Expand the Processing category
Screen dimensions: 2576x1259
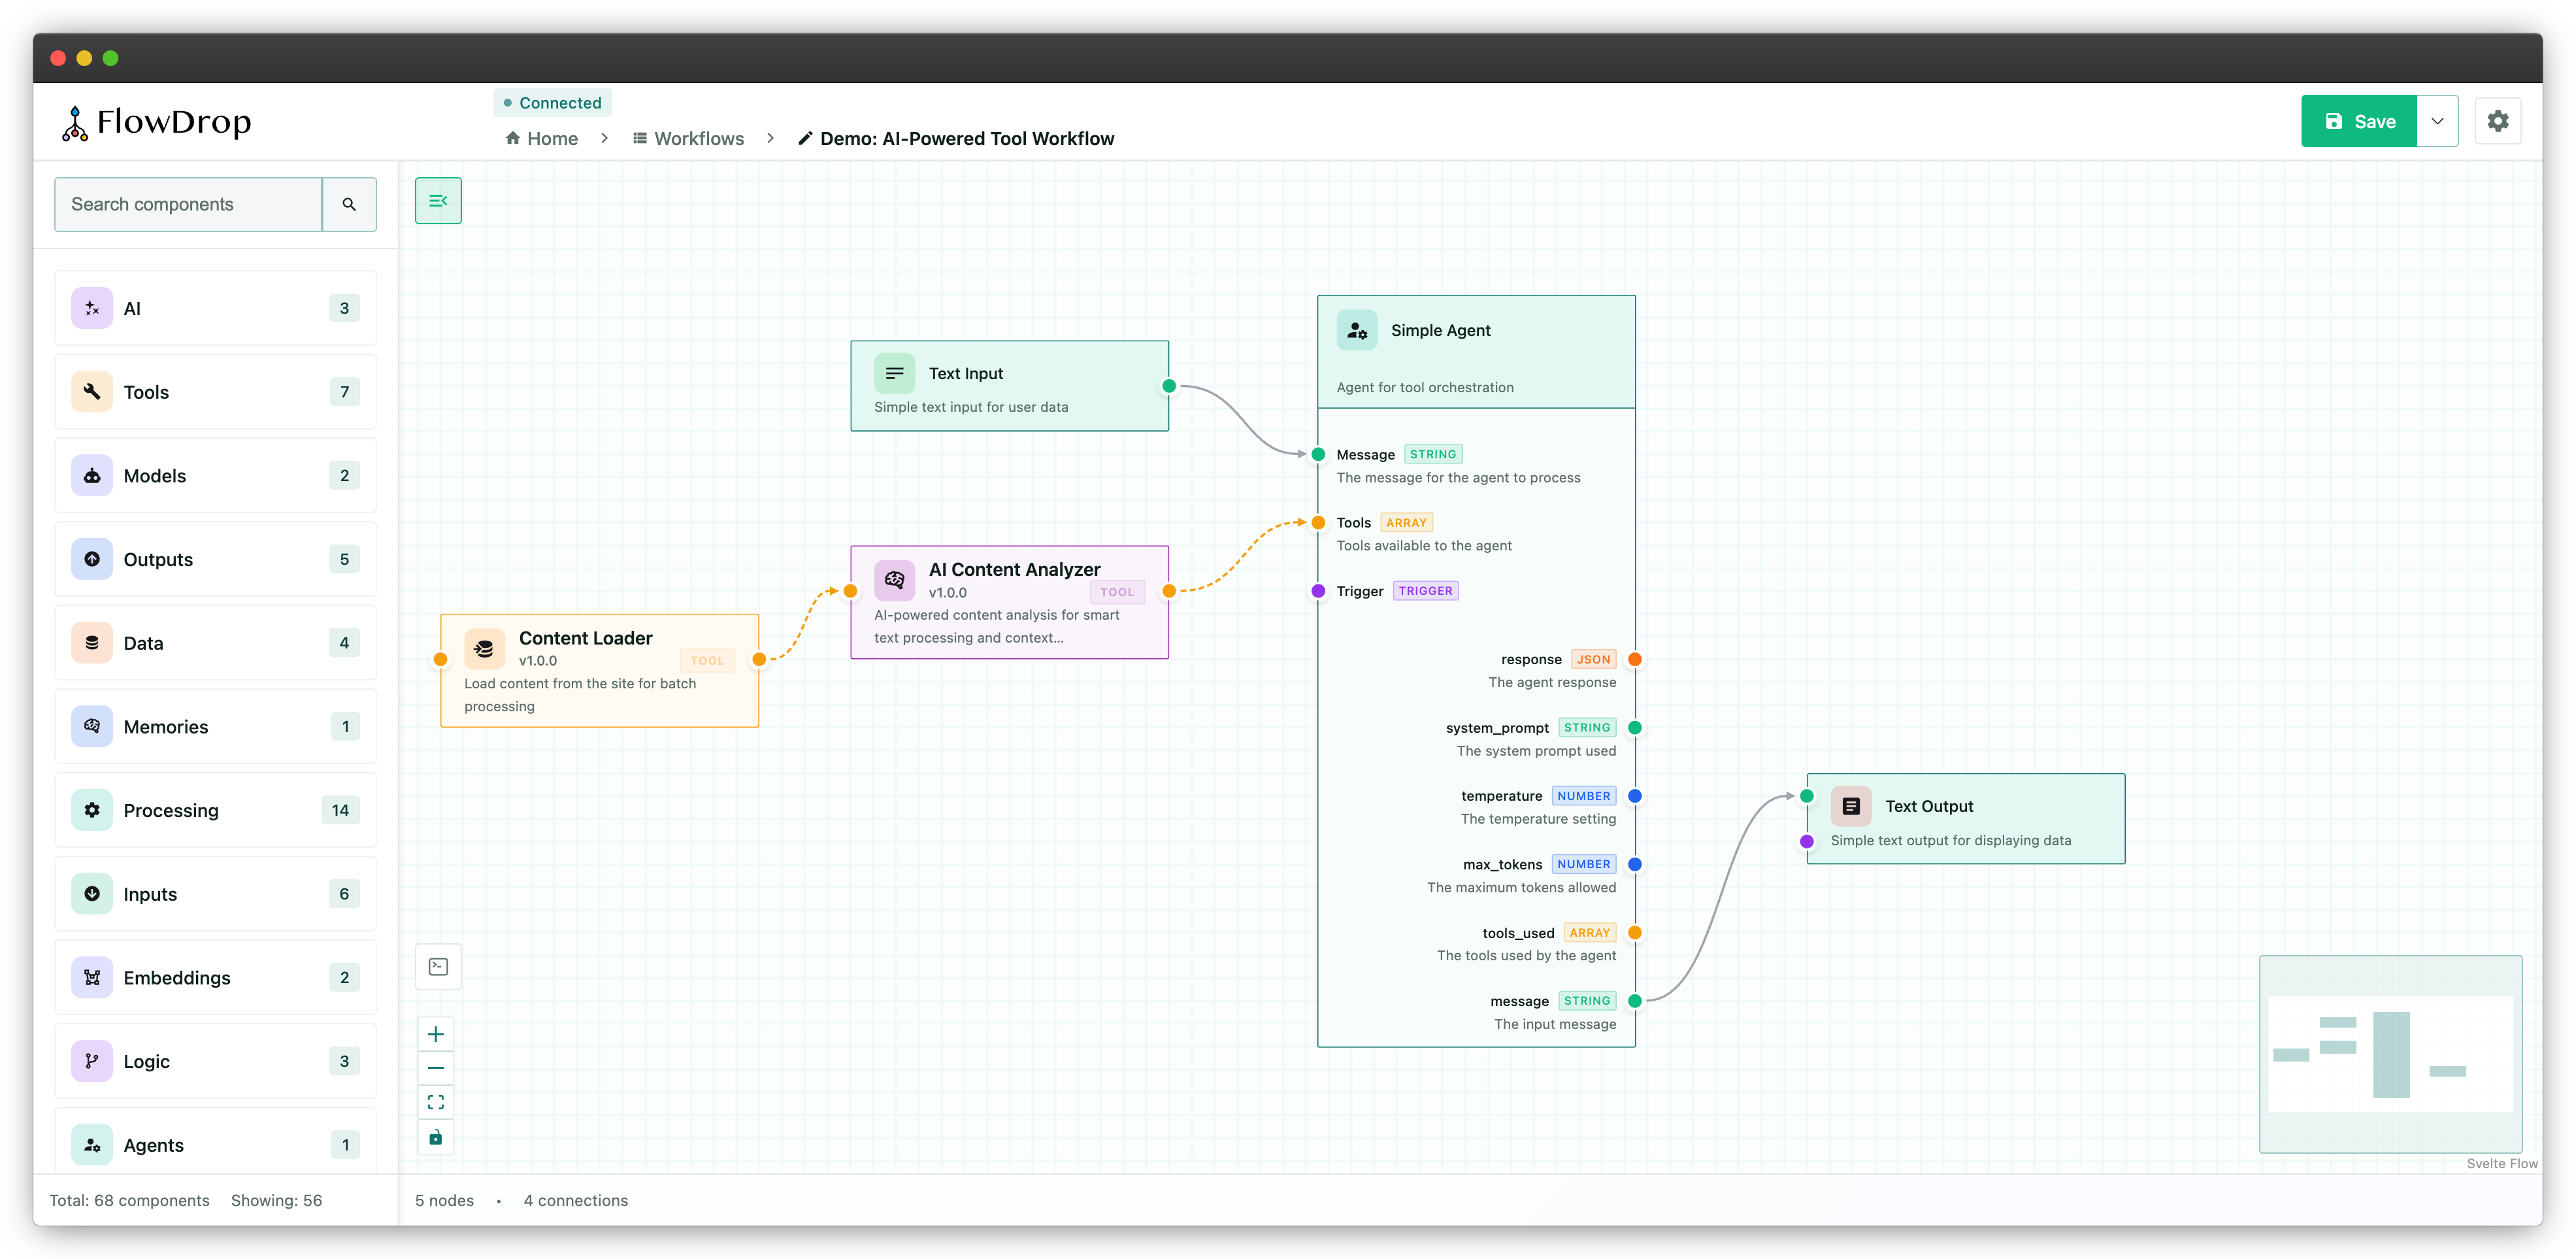coord(215,810)
